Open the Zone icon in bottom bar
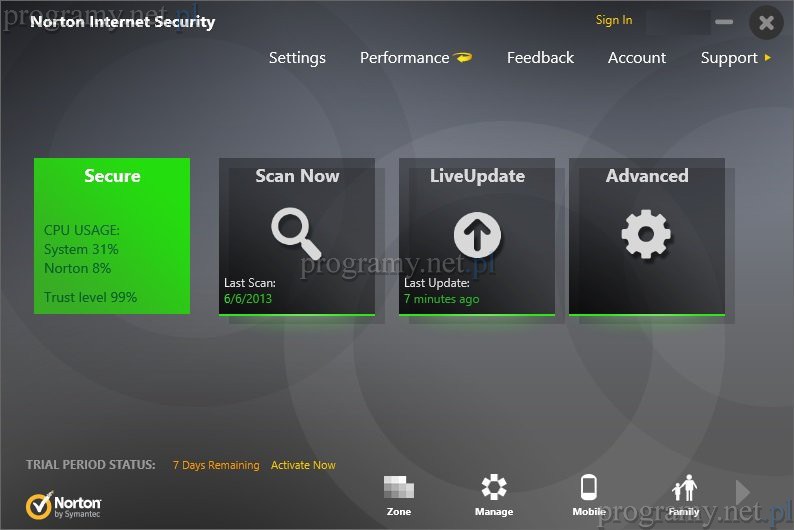 [398, 489]
